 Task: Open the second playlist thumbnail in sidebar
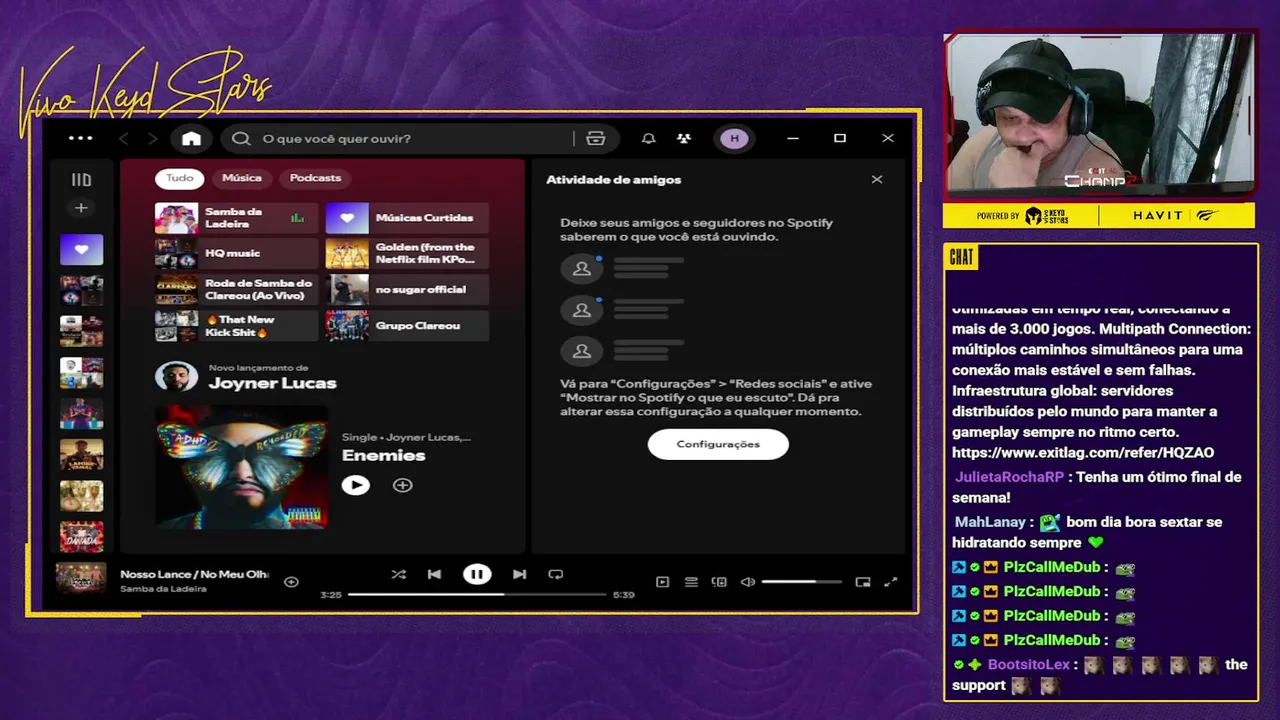[82, 331]
